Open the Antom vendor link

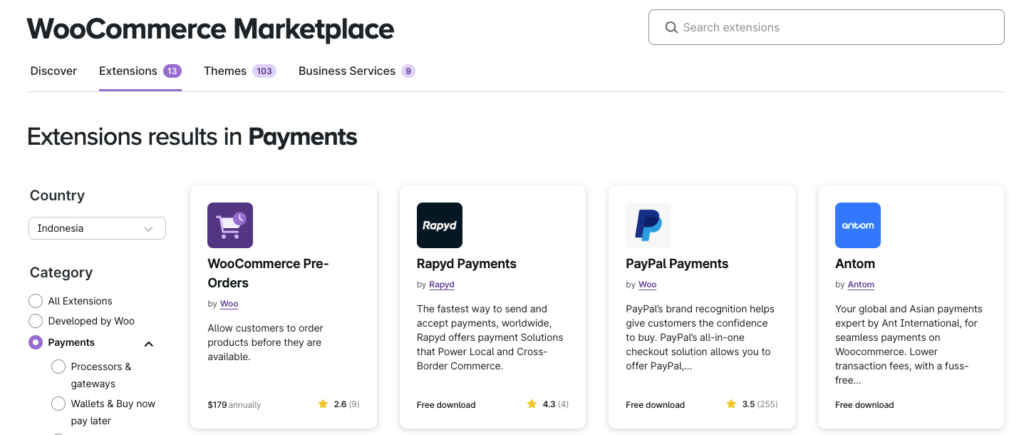[x=860, y=285]
